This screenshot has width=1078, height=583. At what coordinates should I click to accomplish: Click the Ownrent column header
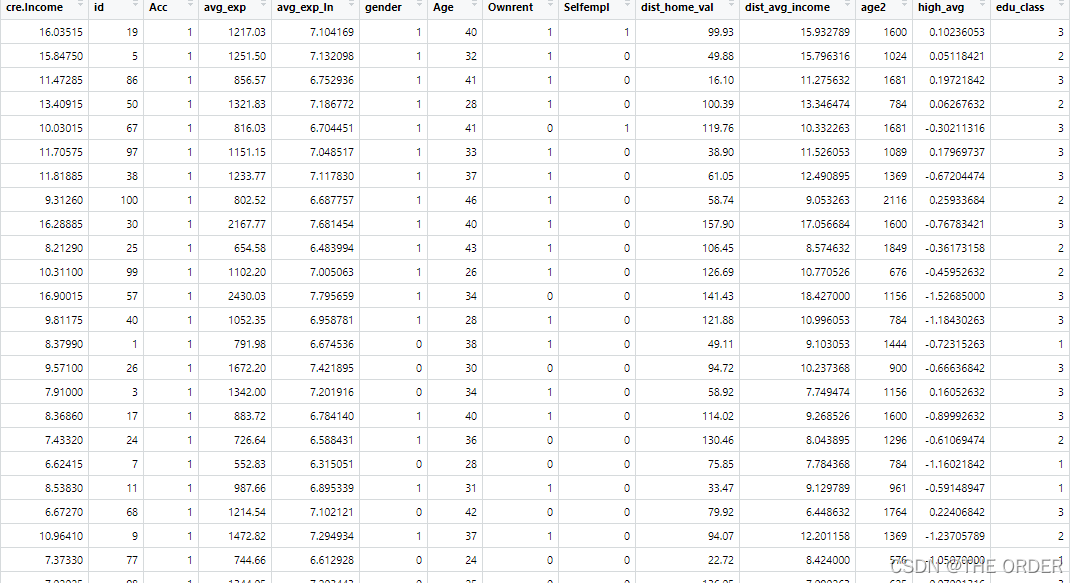click(510, 8)
